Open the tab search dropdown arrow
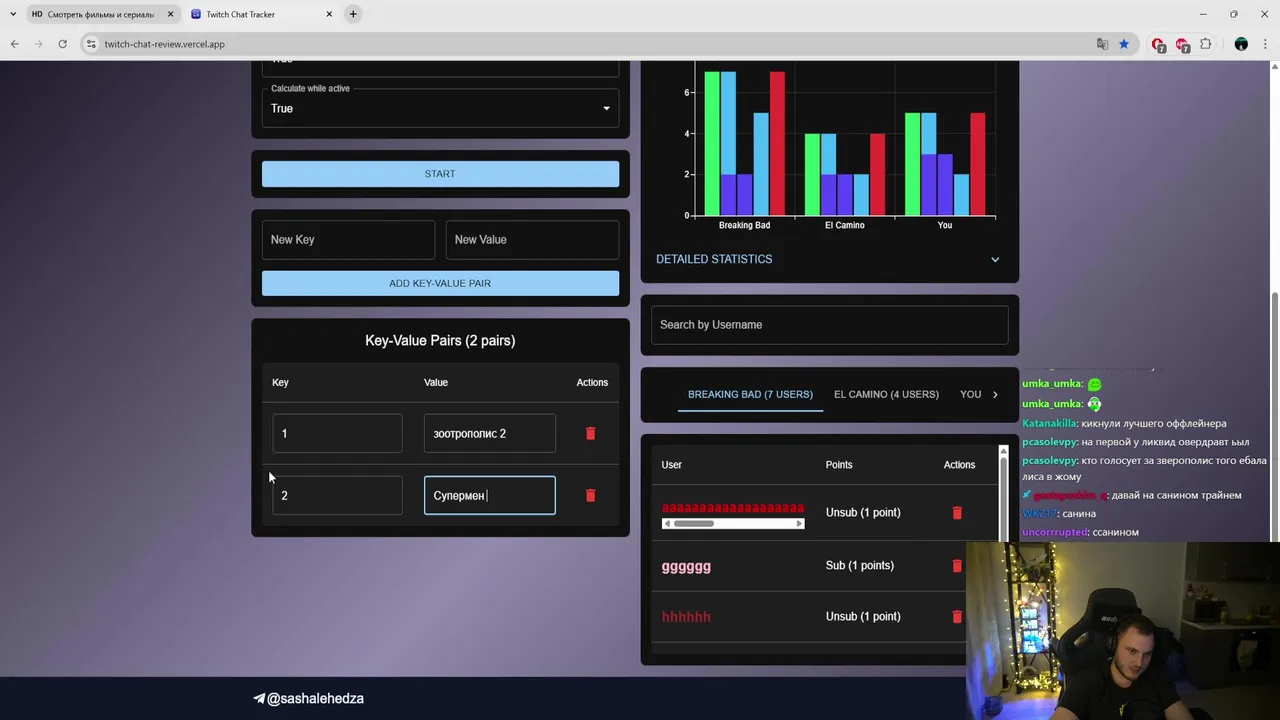This screenshot has width=1280, height=720. pos(12,14)
